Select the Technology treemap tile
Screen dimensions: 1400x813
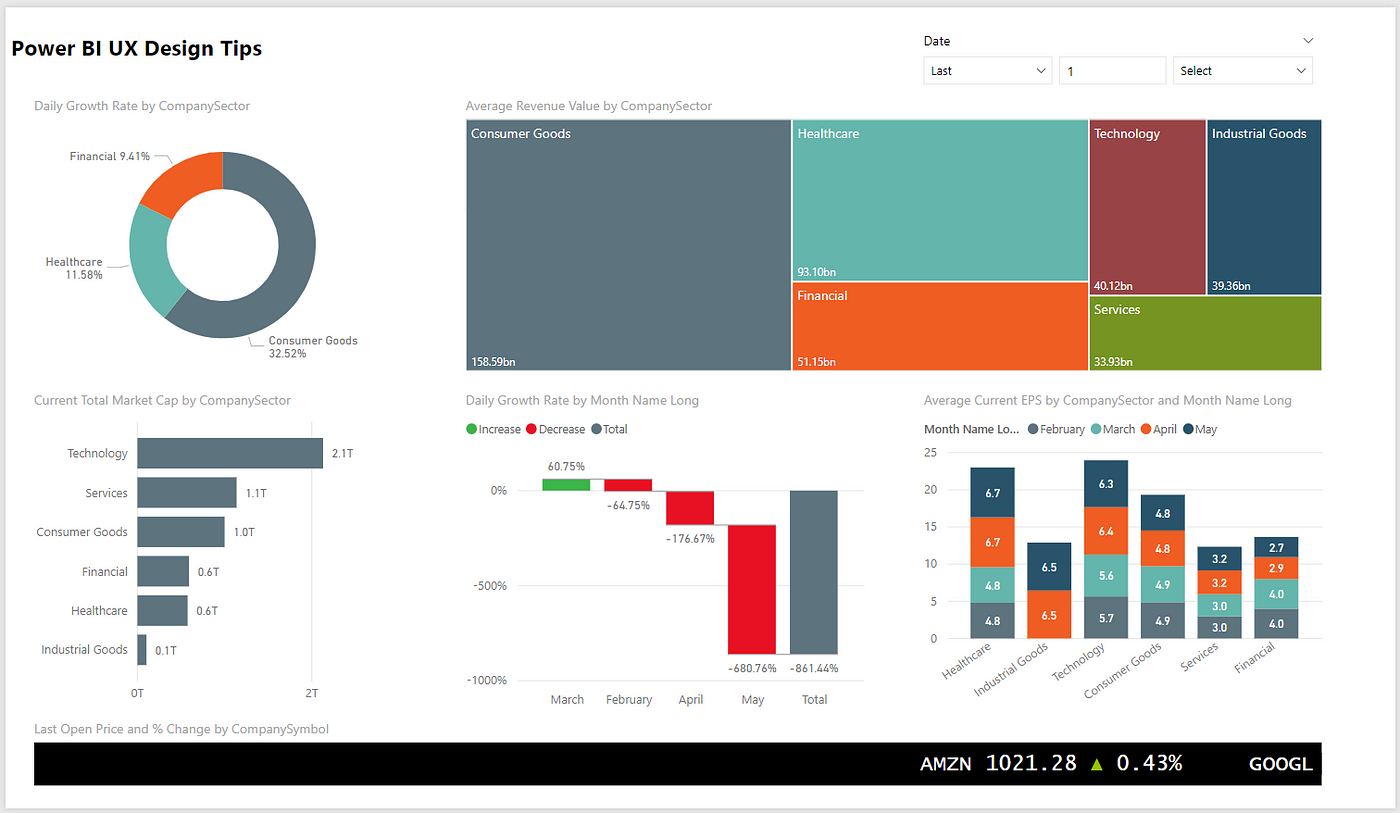coord(1147,207)
